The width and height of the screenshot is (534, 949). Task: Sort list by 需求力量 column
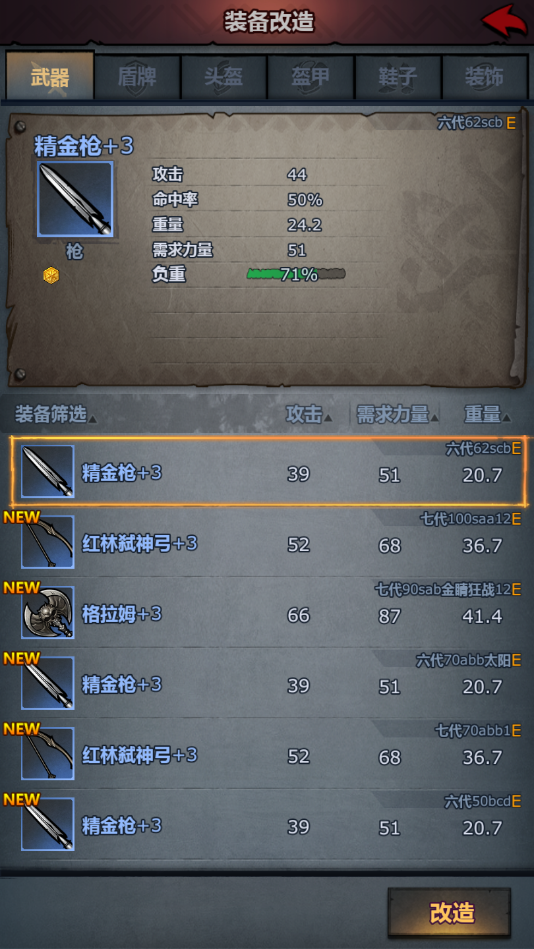point(397,415)
